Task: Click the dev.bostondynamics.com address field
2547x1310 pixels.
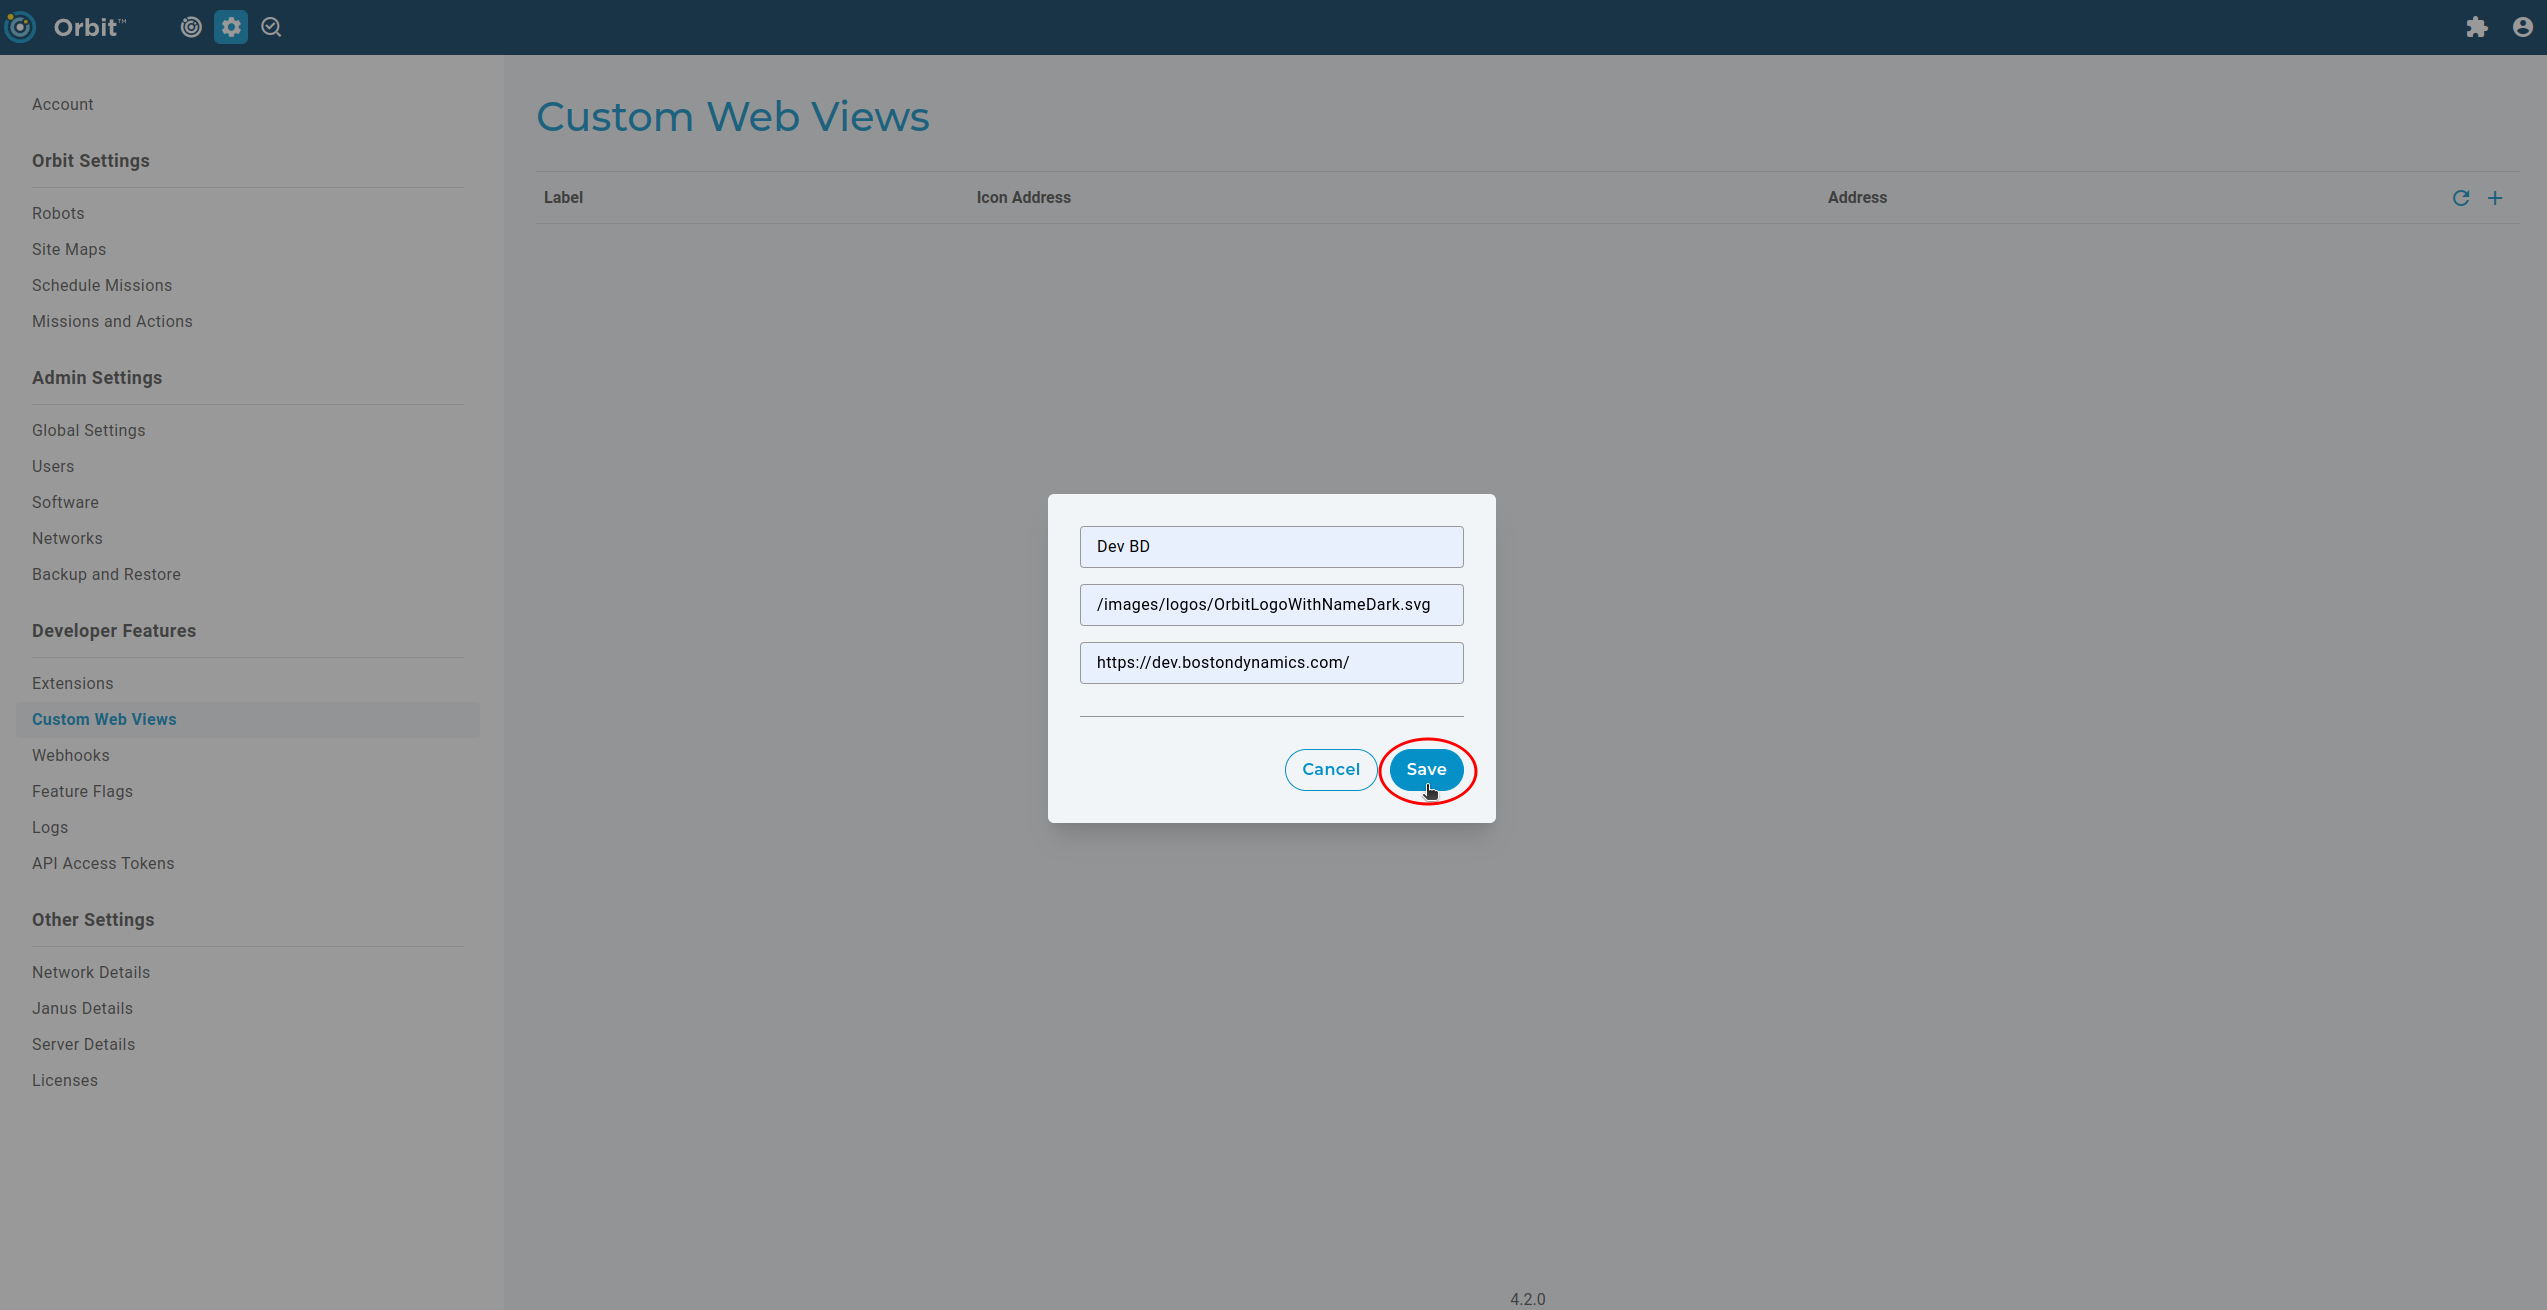Action: 1271,663
